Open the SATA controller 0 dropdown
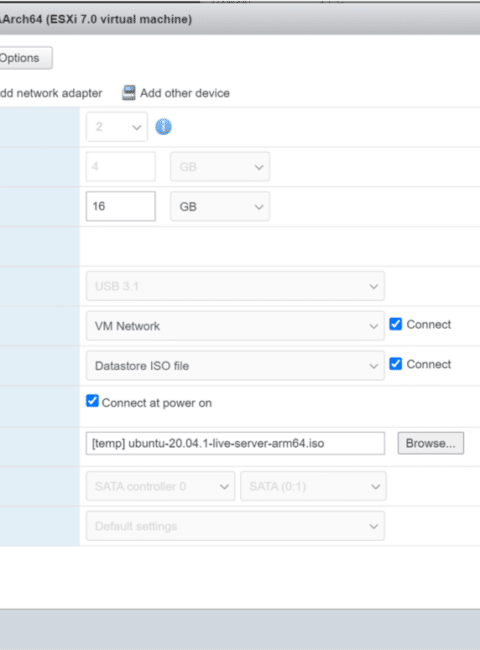 coord(160,486)
